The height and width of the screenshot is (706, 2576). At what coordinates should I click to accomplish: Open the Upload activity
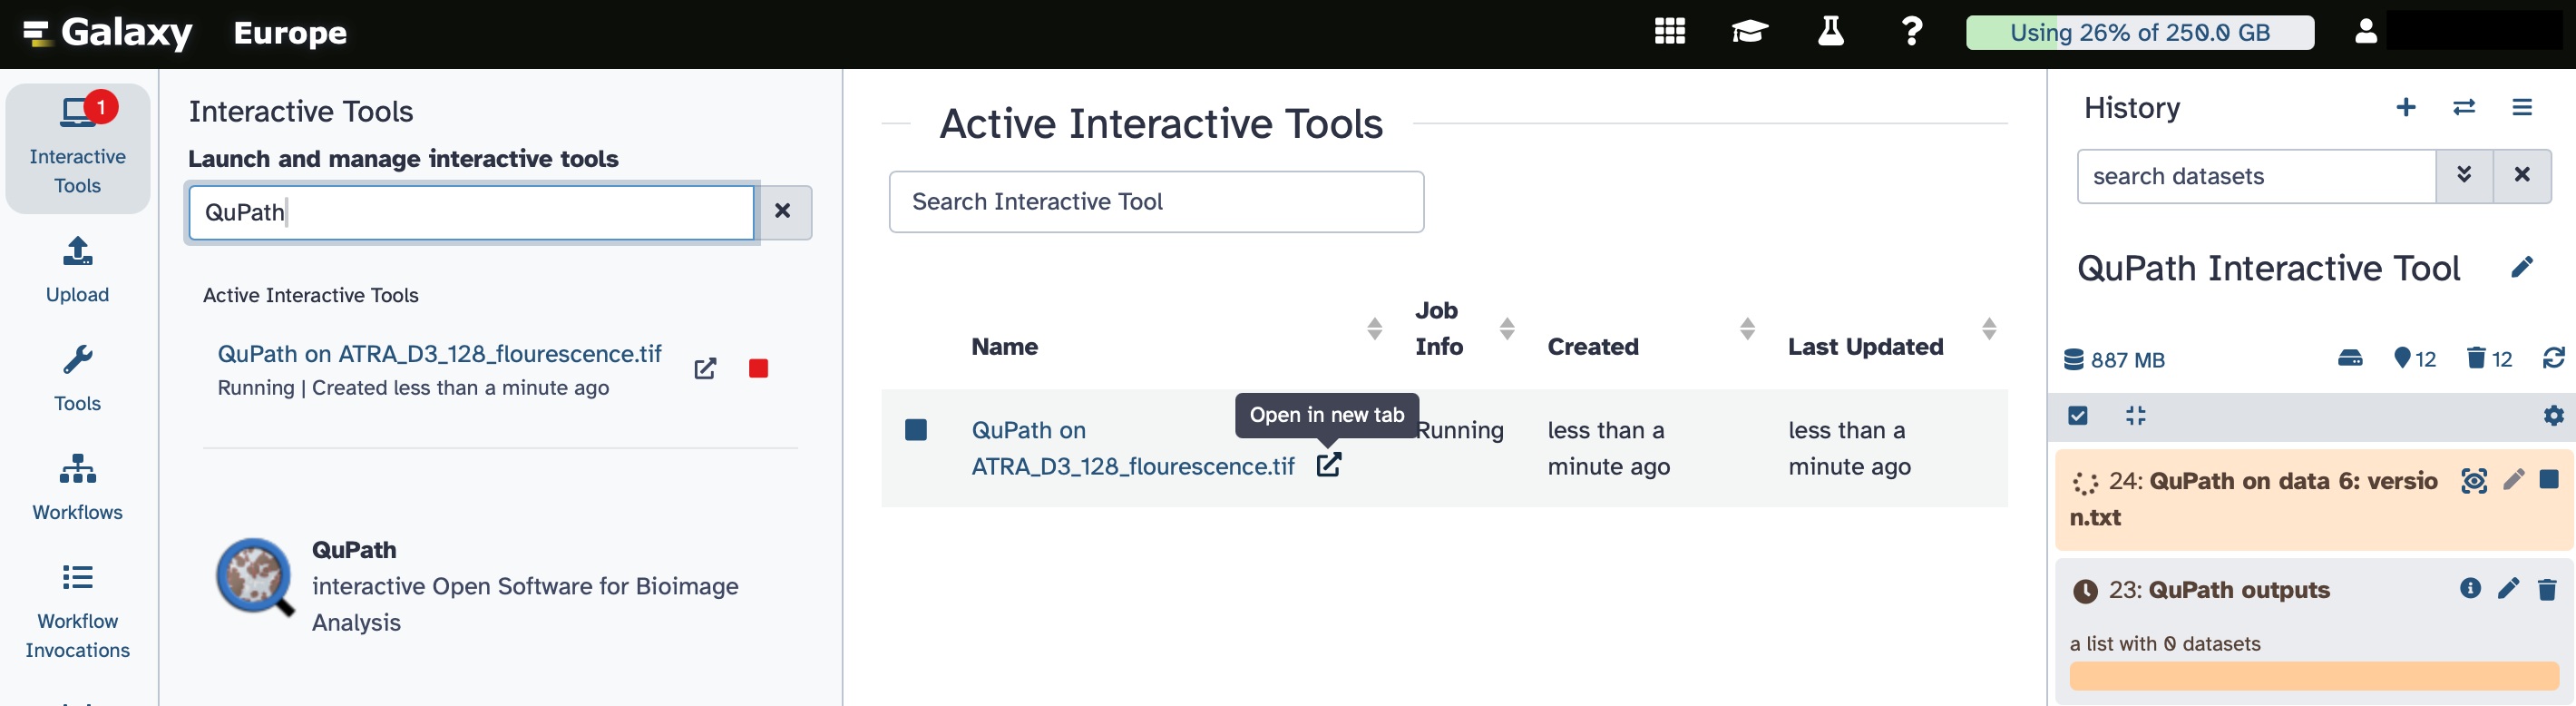(x=78, y=270)
